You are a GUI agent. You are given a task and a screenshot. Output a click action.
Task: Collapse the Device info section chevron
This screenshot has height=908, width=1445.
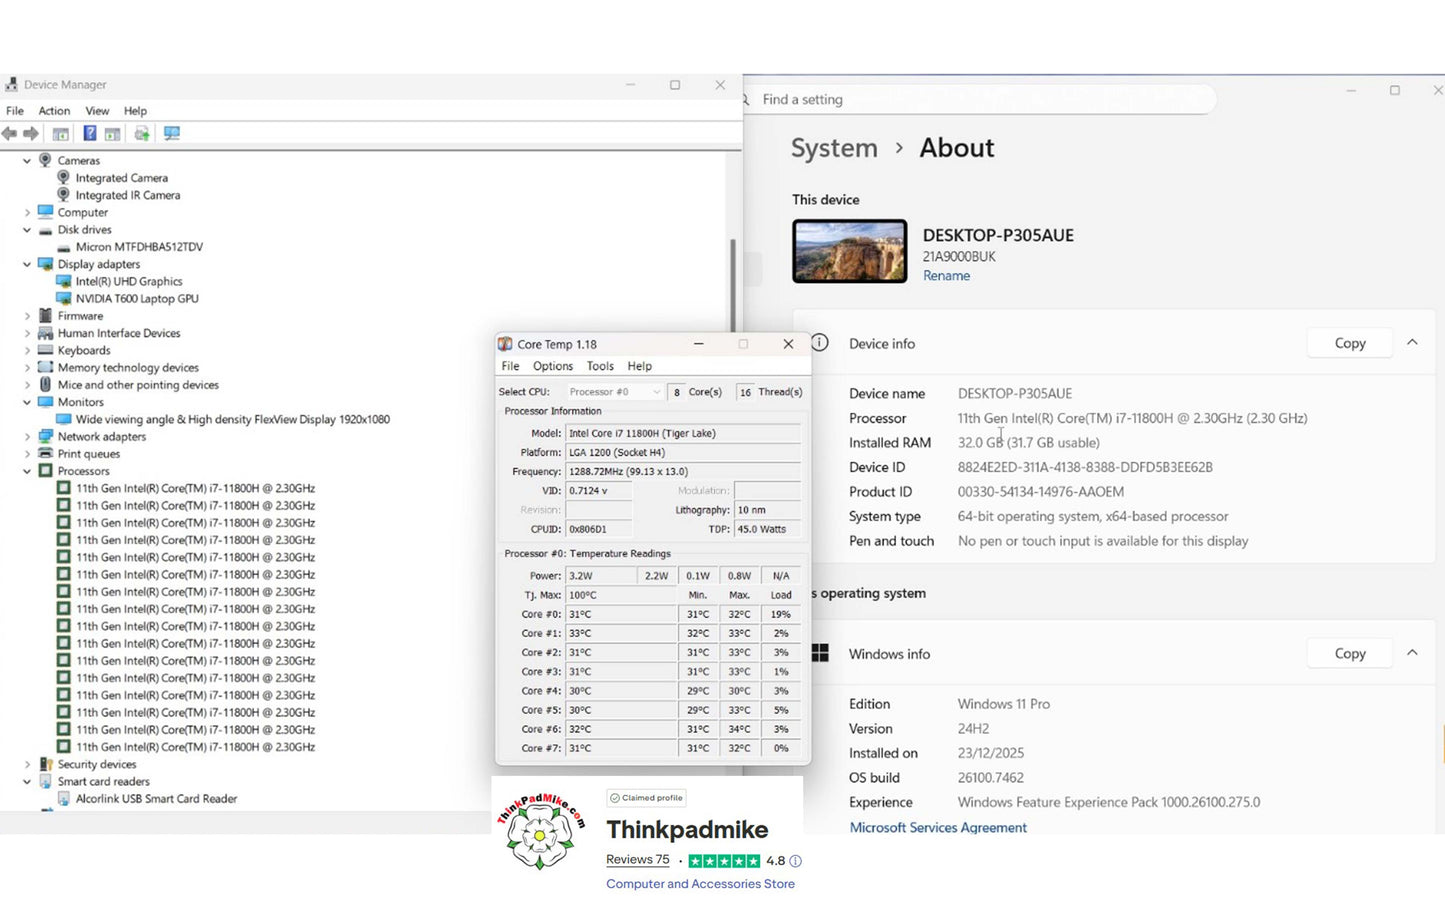(x=1412, y=343)
